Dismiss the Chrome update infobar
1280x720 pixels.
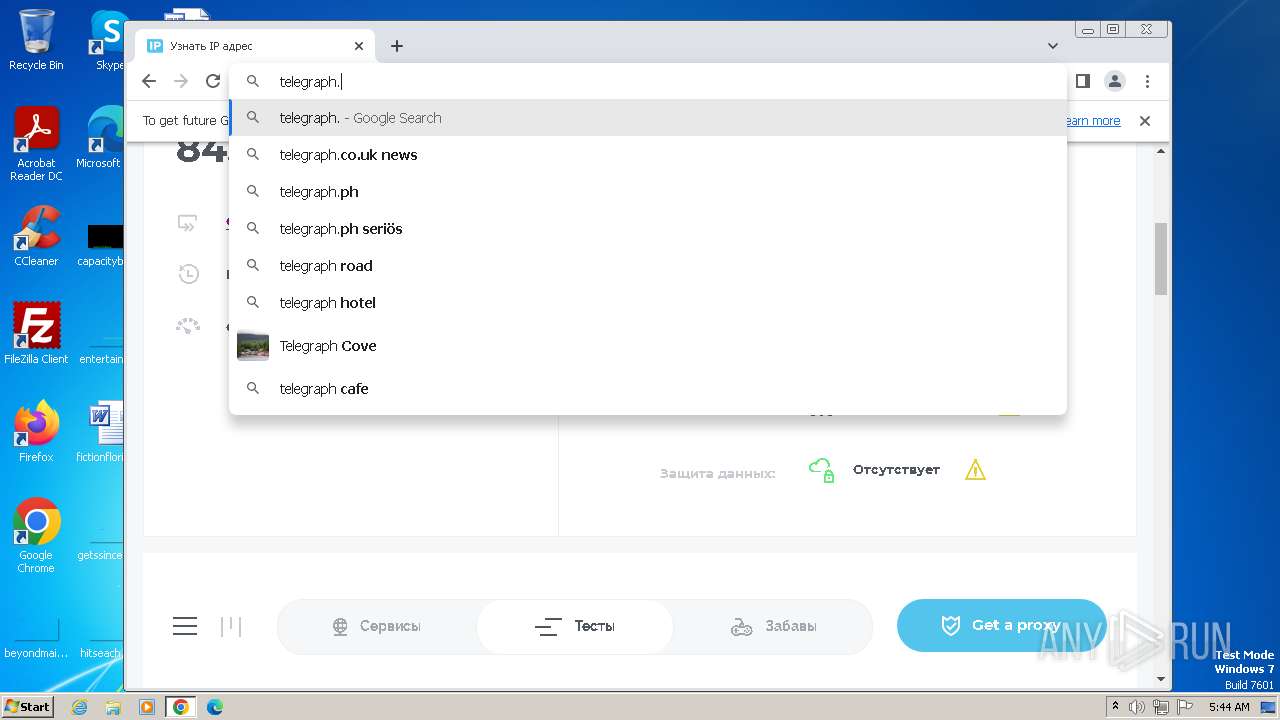(x=1145, y=121)
